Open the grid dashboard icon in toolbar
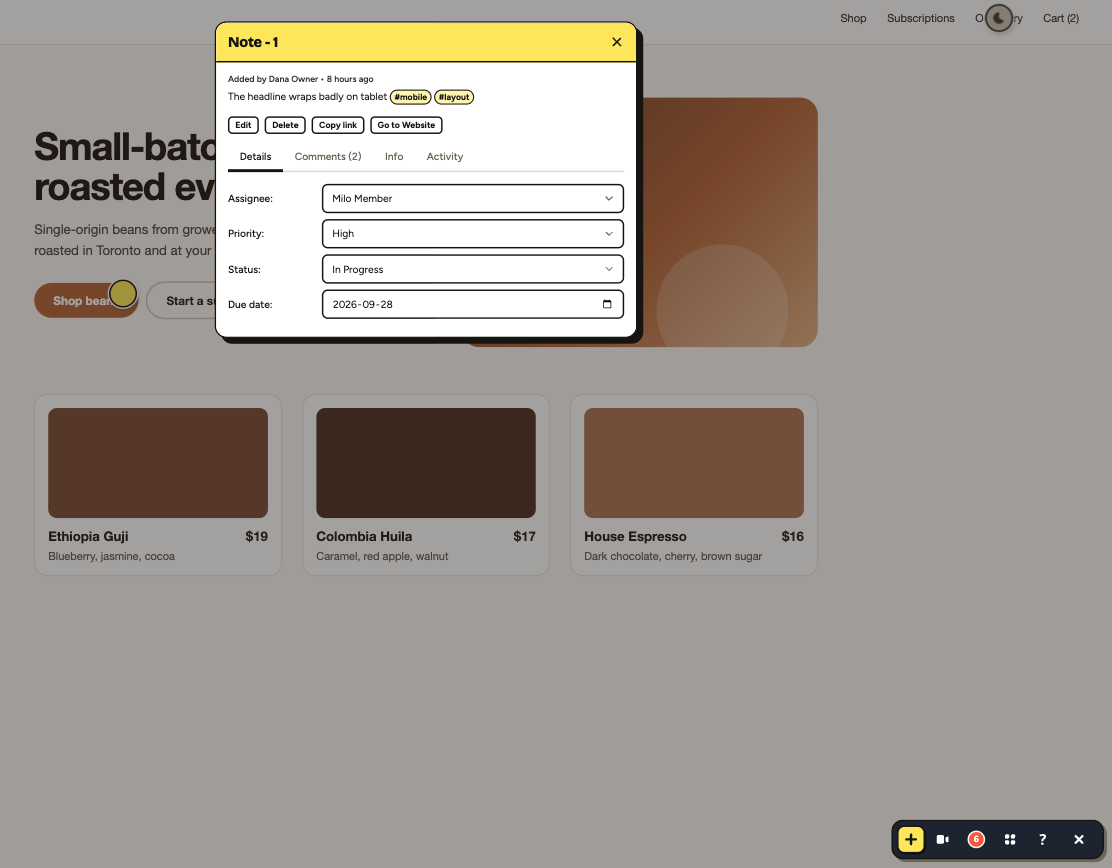This screenshot has height=868, width=1112. [1010, 840]
